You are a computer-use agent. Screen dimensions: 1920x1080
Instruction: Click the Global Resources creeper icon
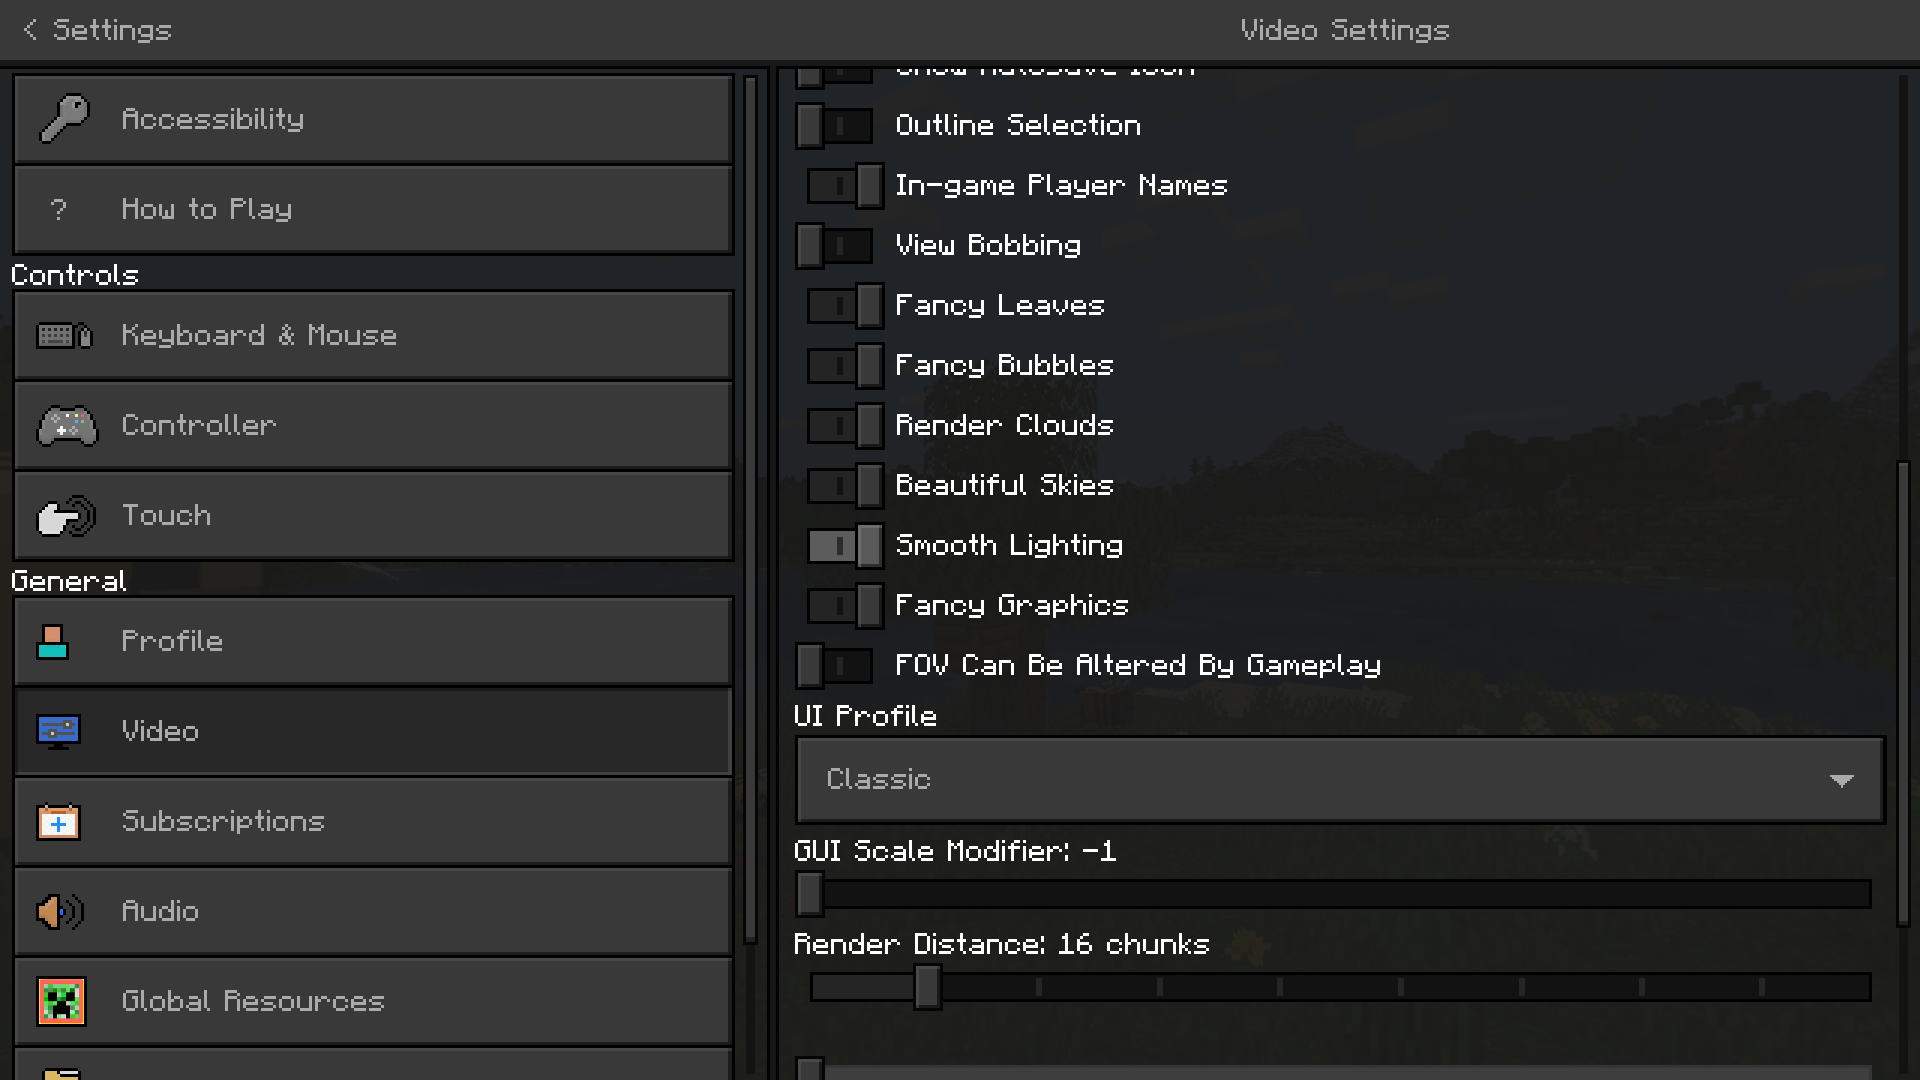pos(61,1001)
